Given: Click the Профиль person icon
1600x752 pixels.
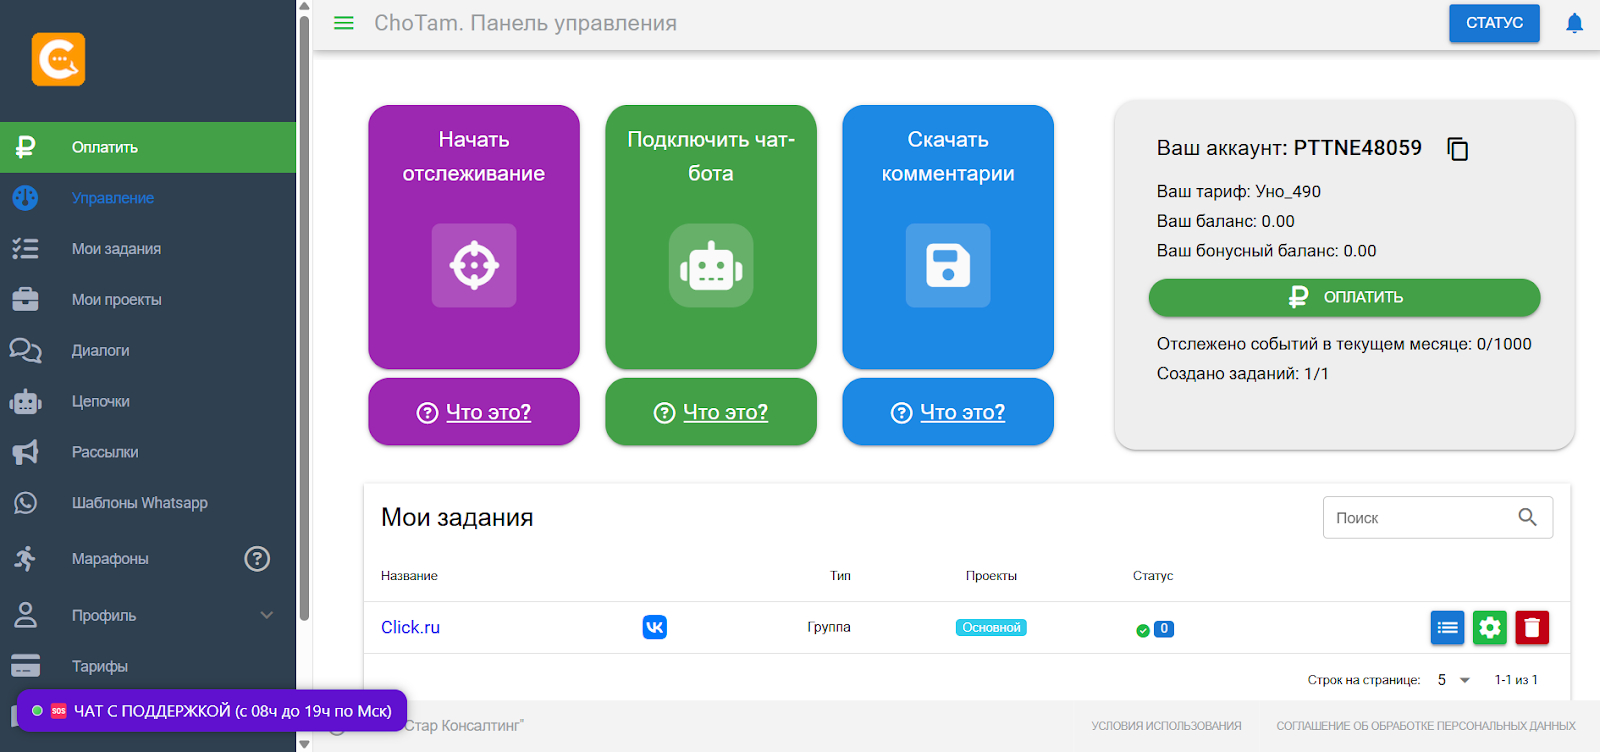Looking at the screenshot, I should [26, 615].
